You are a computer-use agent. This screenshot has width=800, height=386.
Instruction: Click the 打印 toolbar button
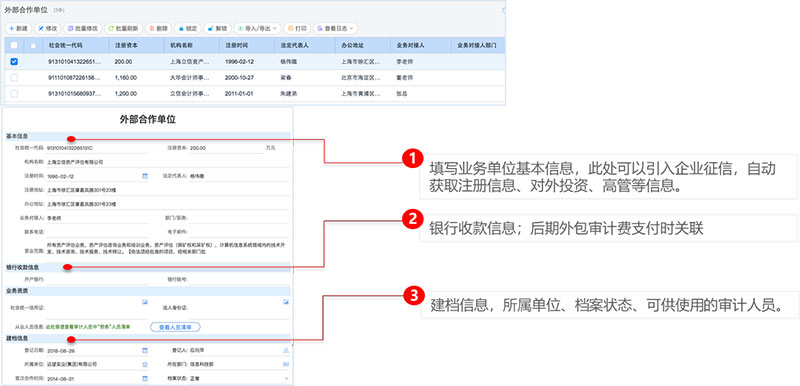[296, 29]
